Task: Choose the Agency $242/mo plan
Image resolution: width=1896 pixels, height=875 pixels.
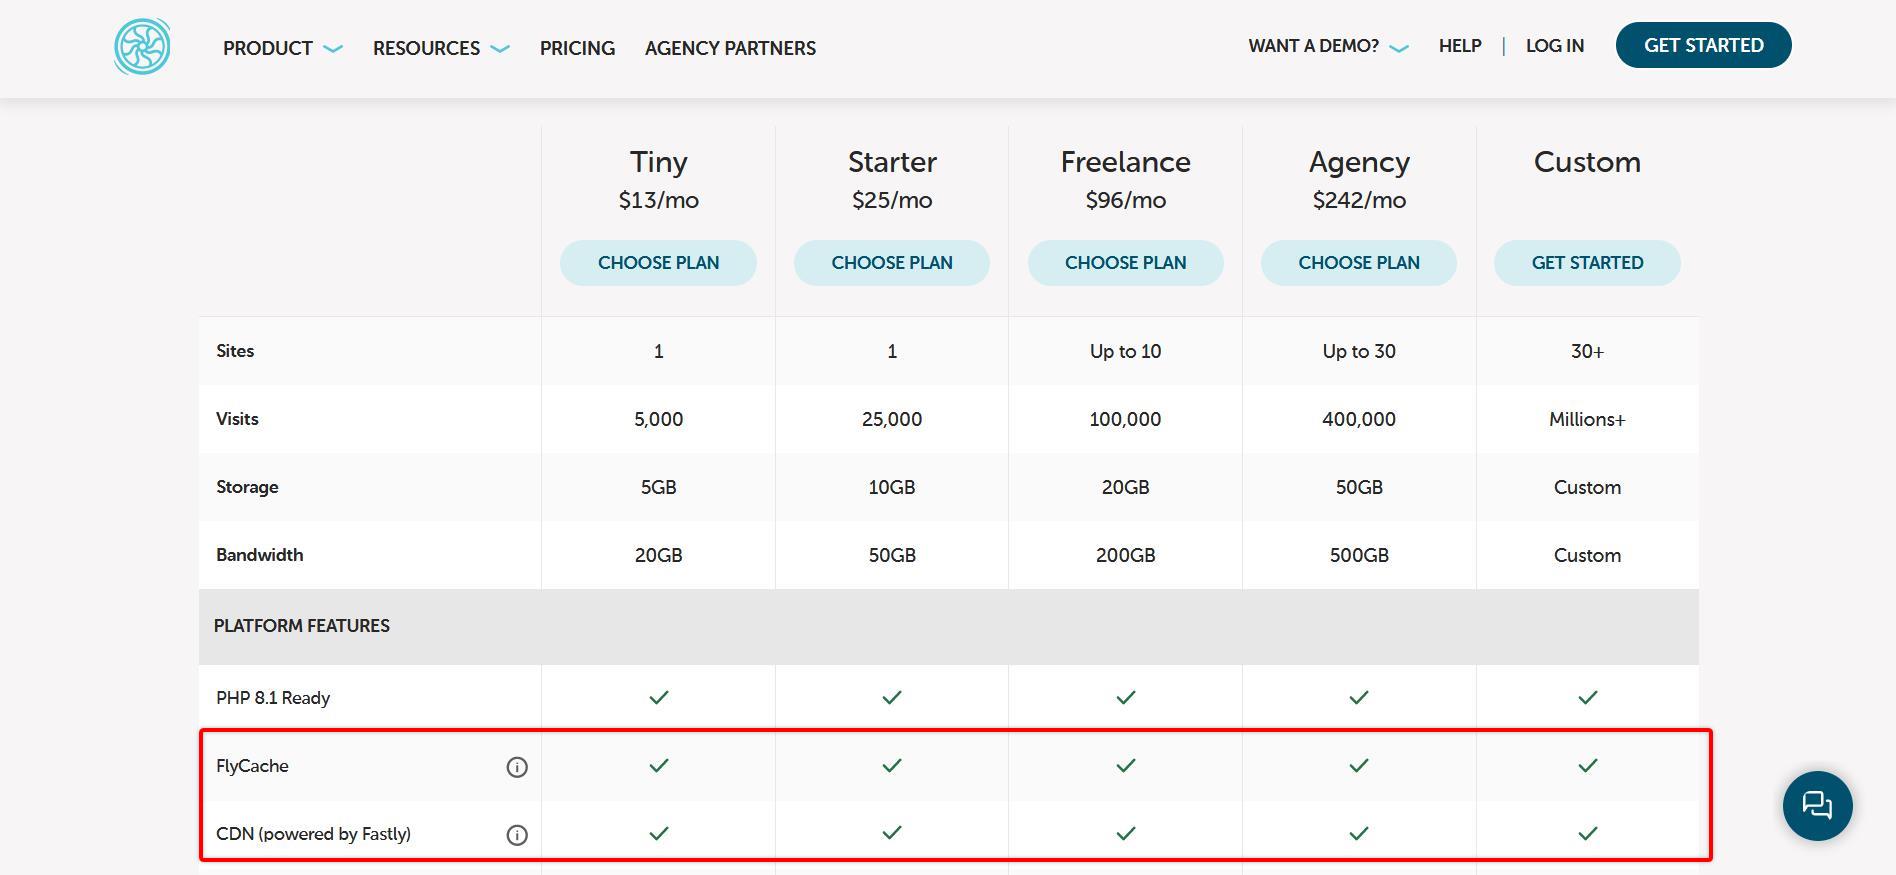Action: [1358, 263]
